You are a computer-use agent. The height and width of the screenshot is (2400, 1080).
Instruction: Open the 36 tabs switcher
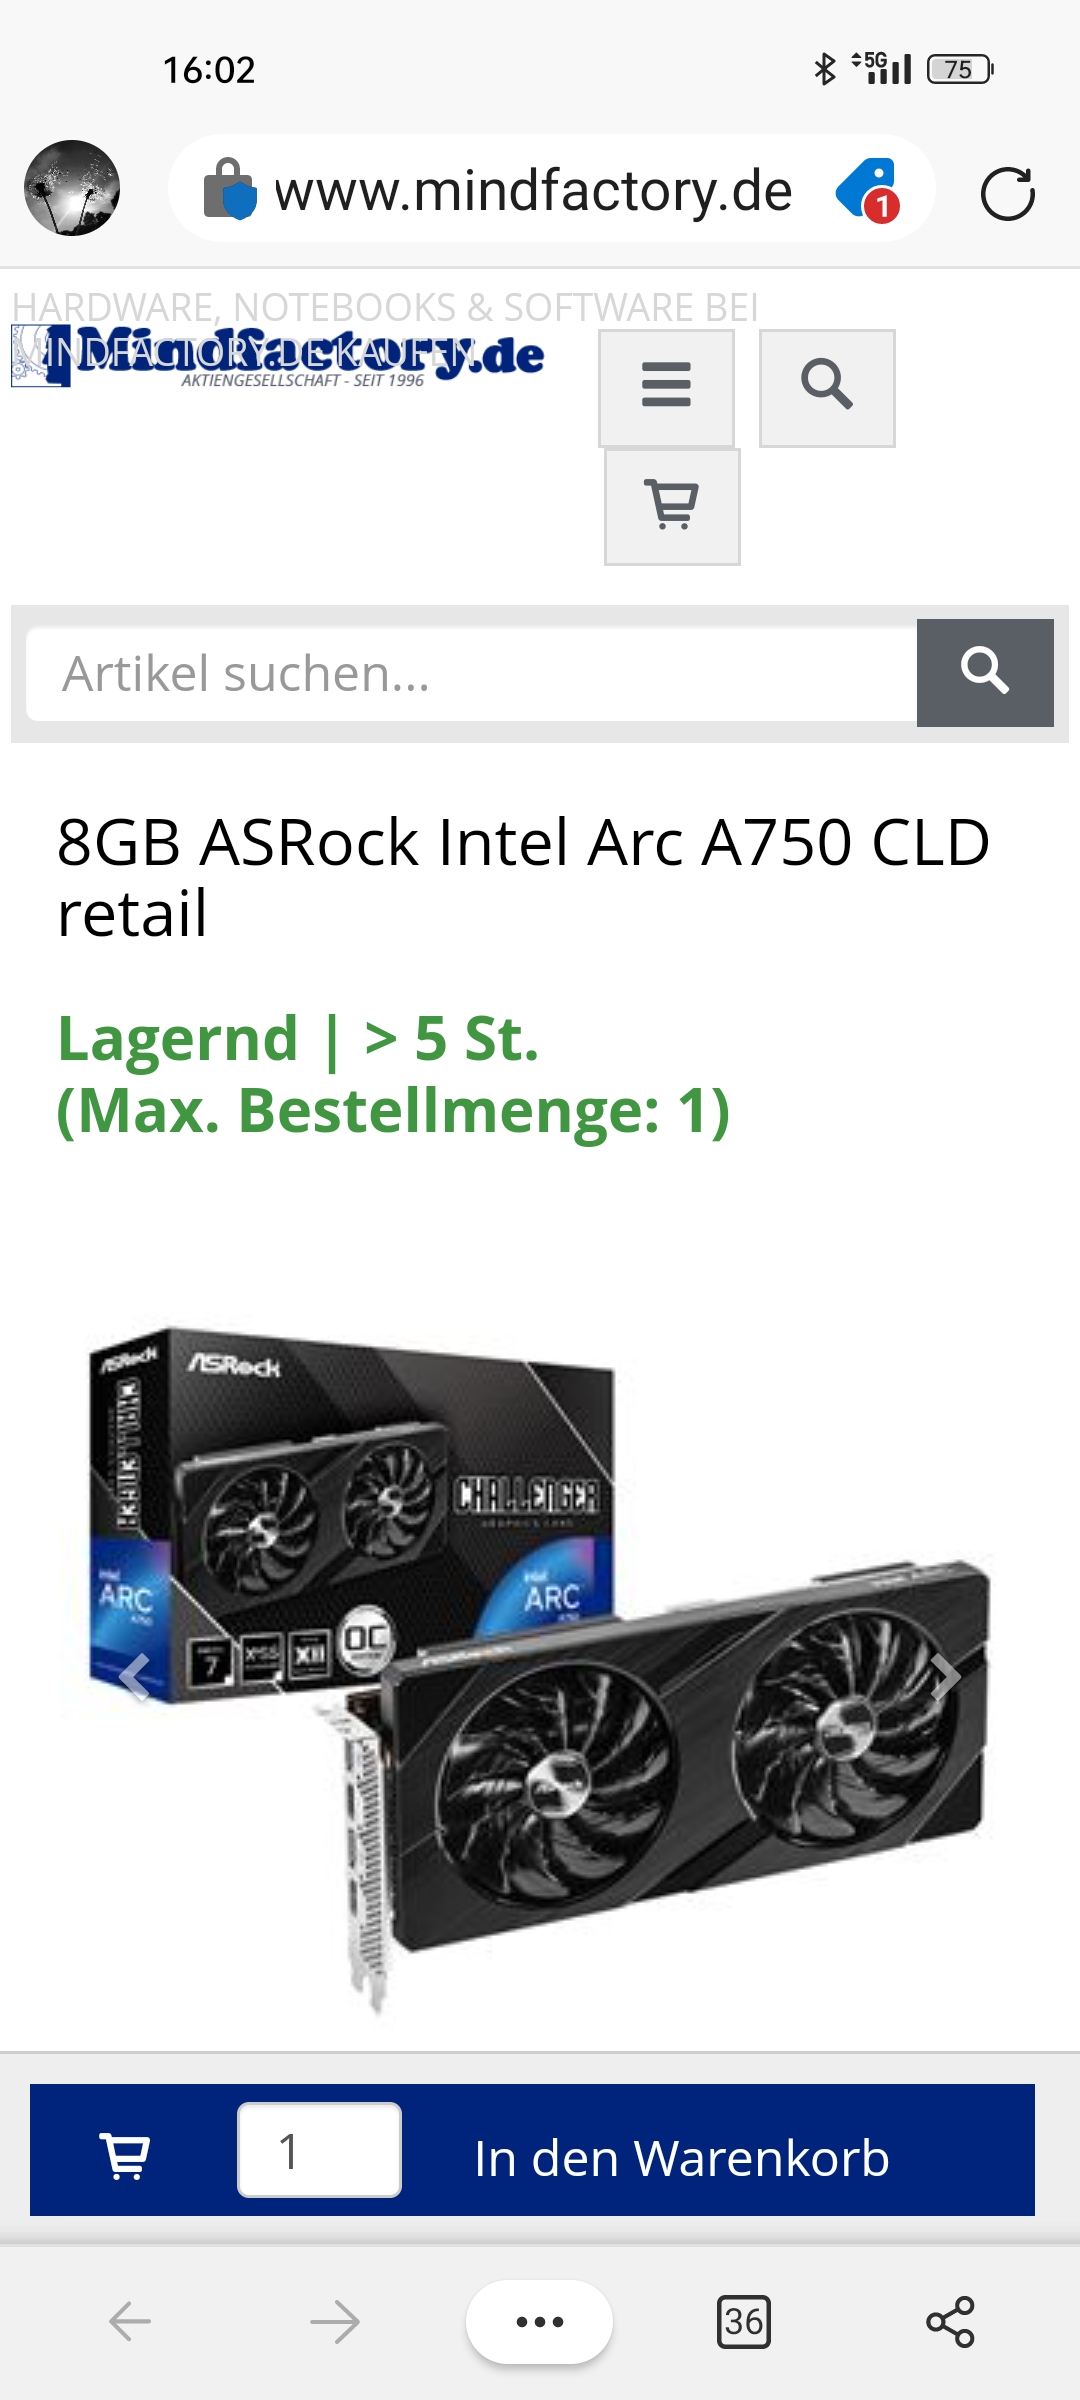[744, 2321]
